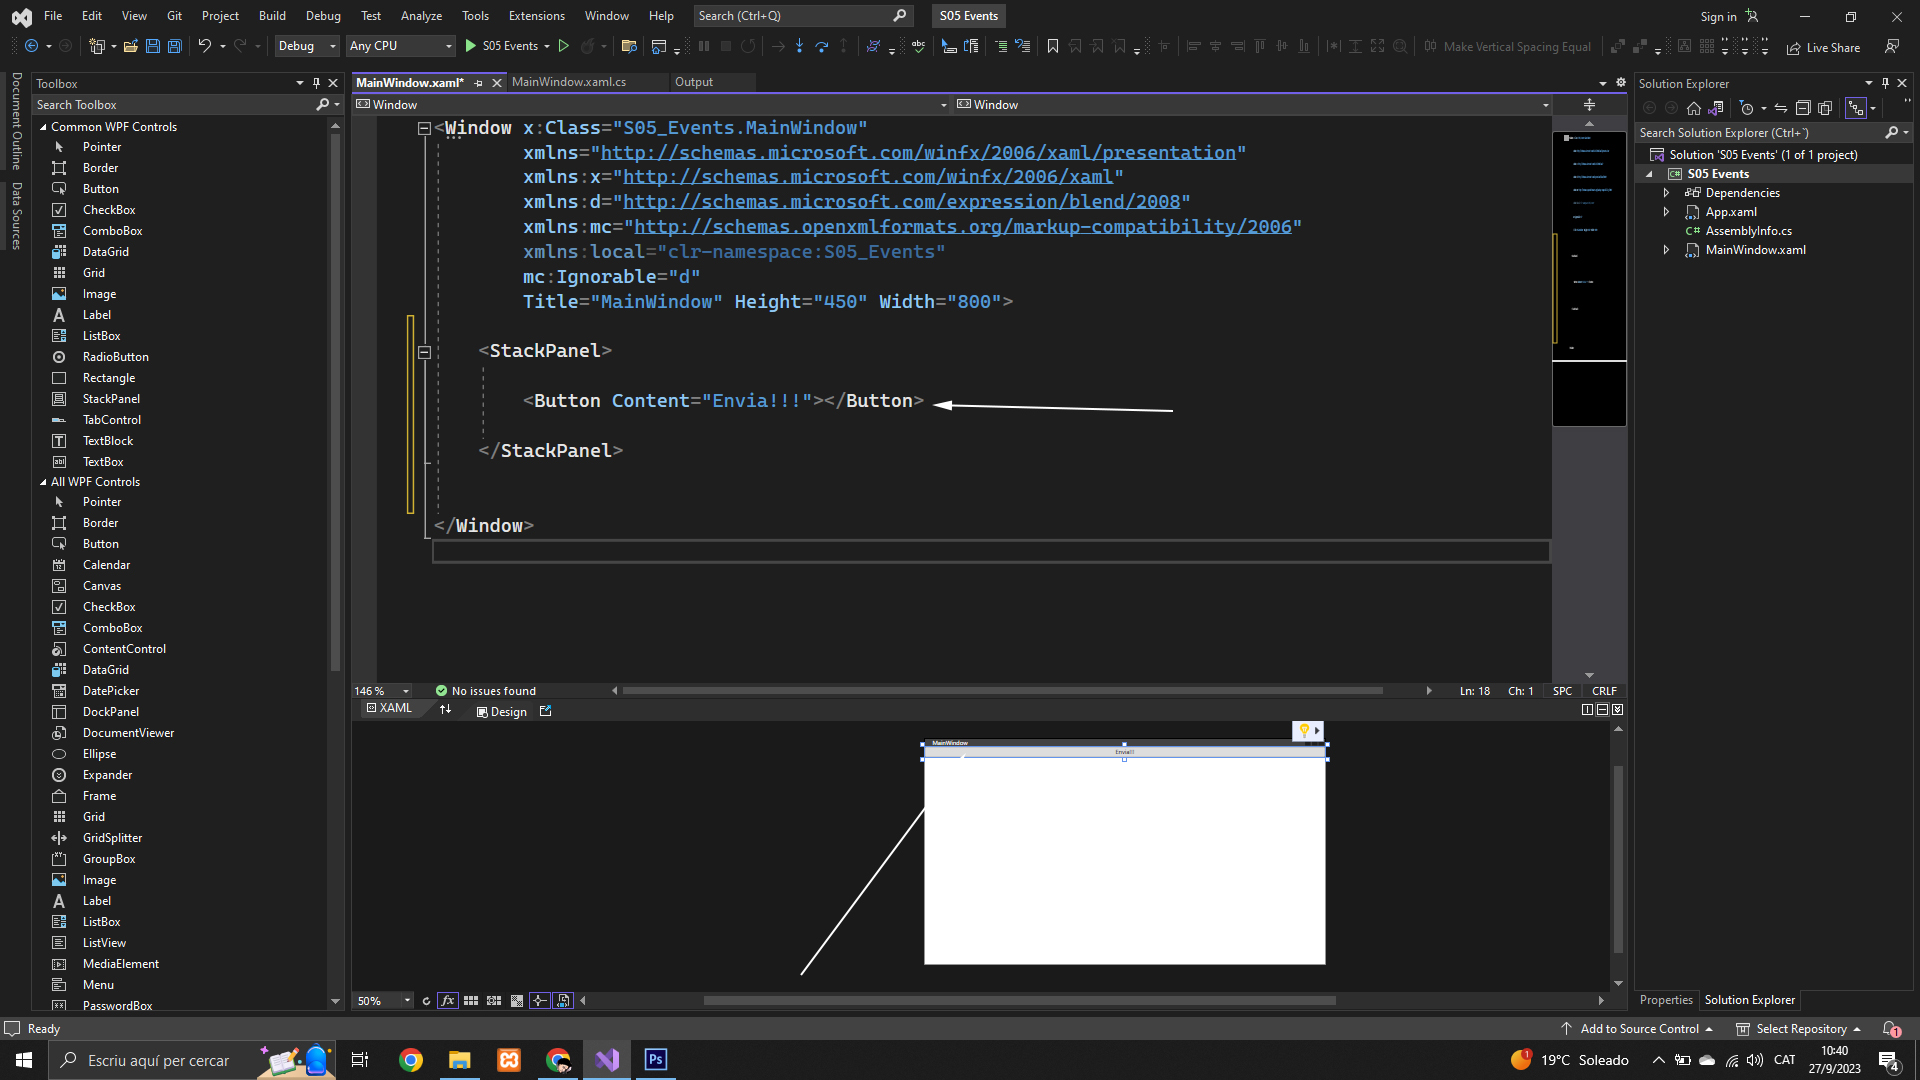Switch to MainWindow.xaml.cs tab

(x=568, y=82)
